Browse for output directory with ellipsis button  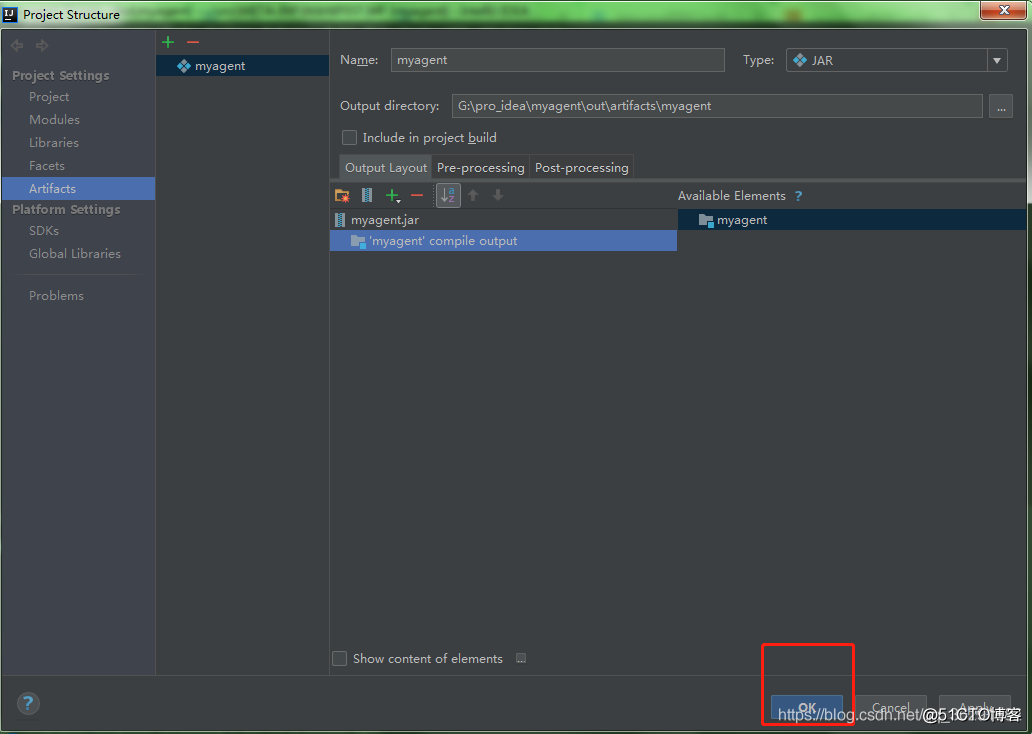(1001, 106)
